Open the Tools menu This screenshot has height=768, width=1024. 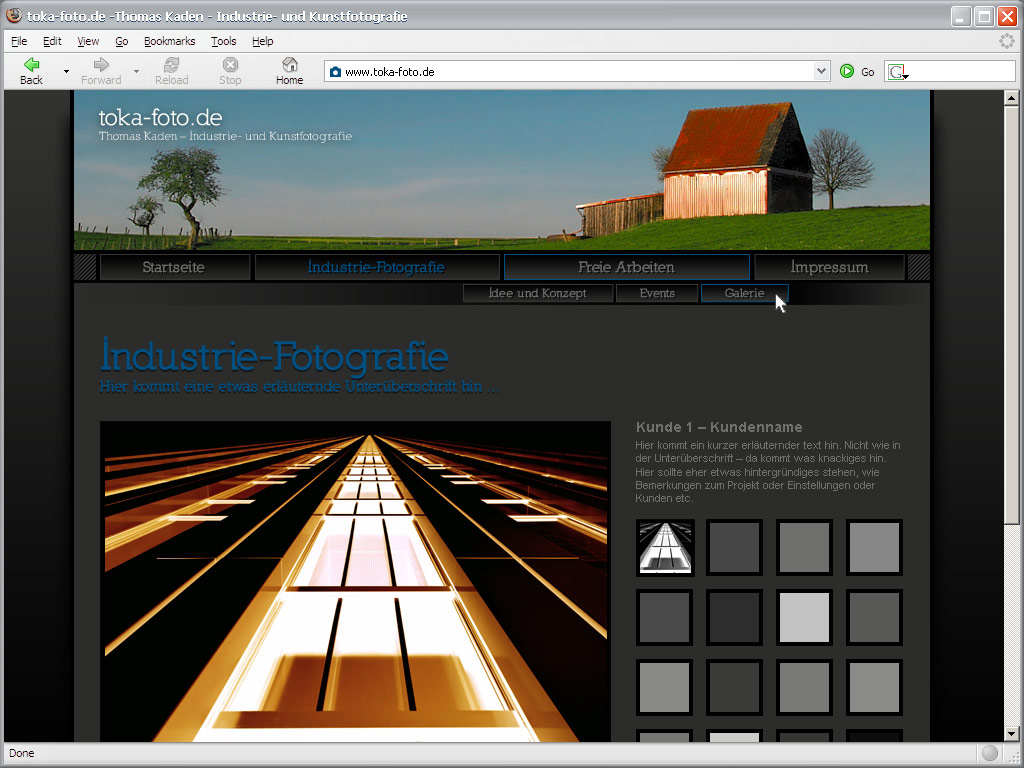tap(223, 41)
